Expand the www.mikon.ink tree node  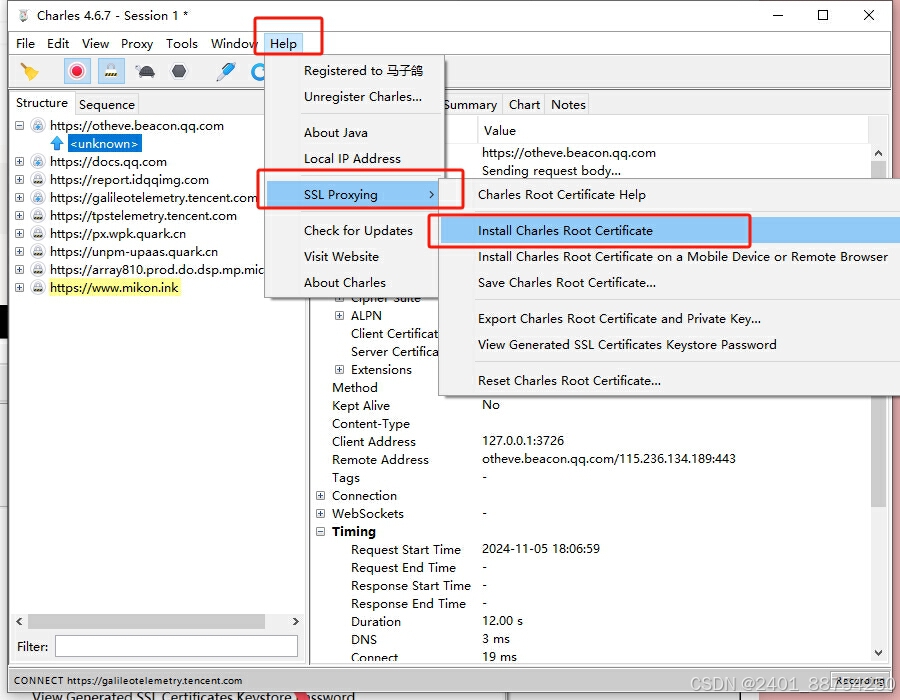click(20, 287)
